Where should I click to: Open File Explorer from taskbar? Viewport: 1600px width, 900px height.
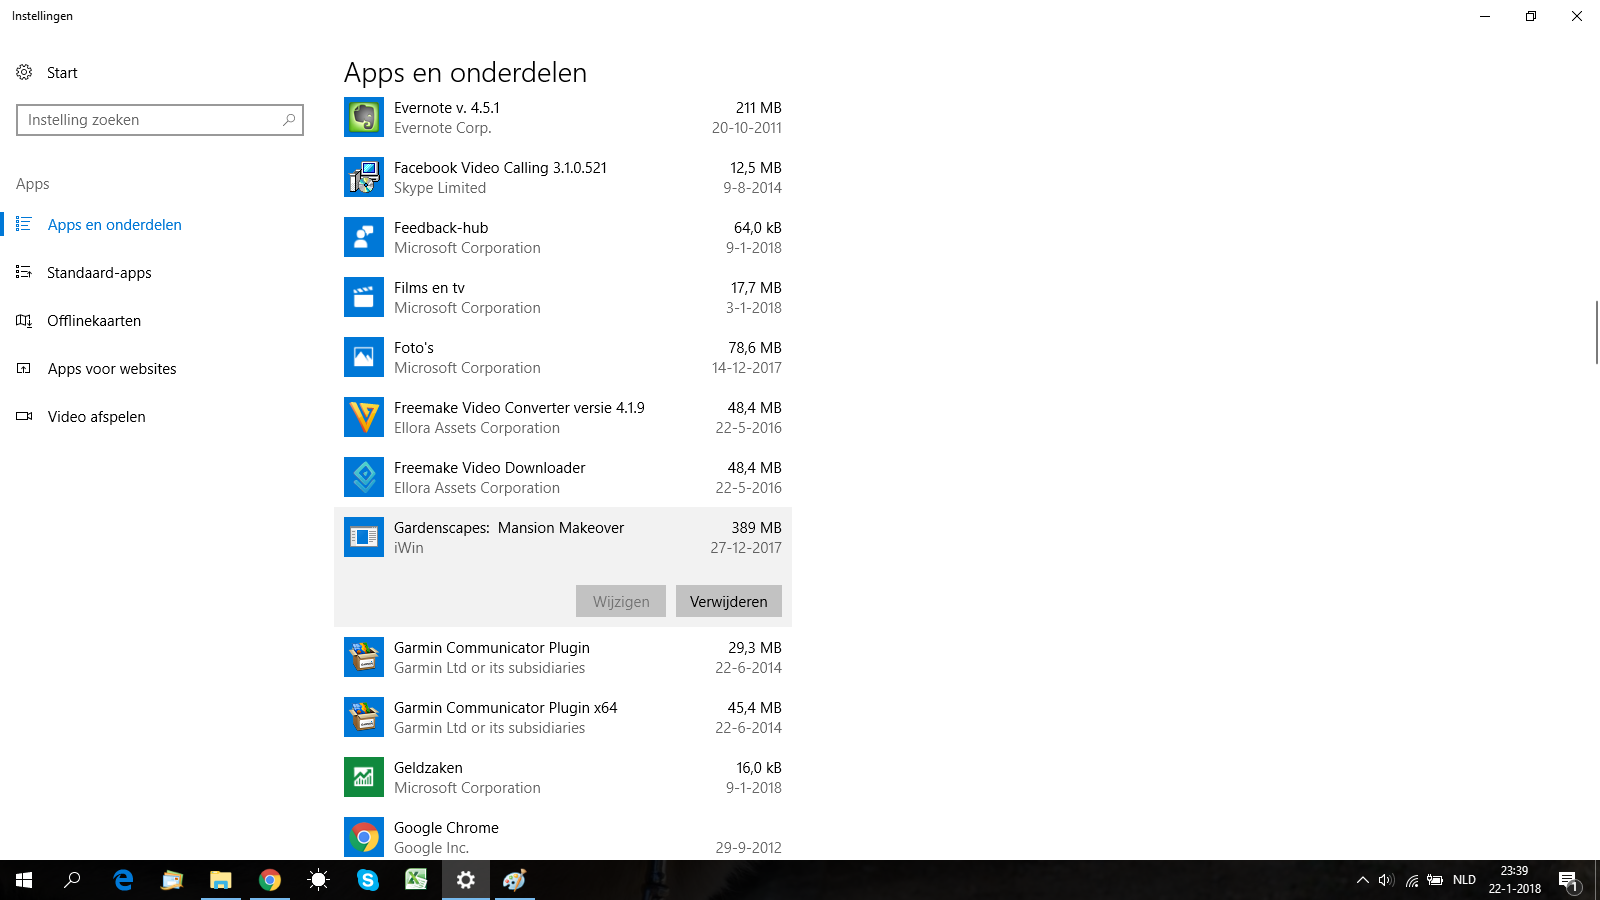[x=220, y=880]
